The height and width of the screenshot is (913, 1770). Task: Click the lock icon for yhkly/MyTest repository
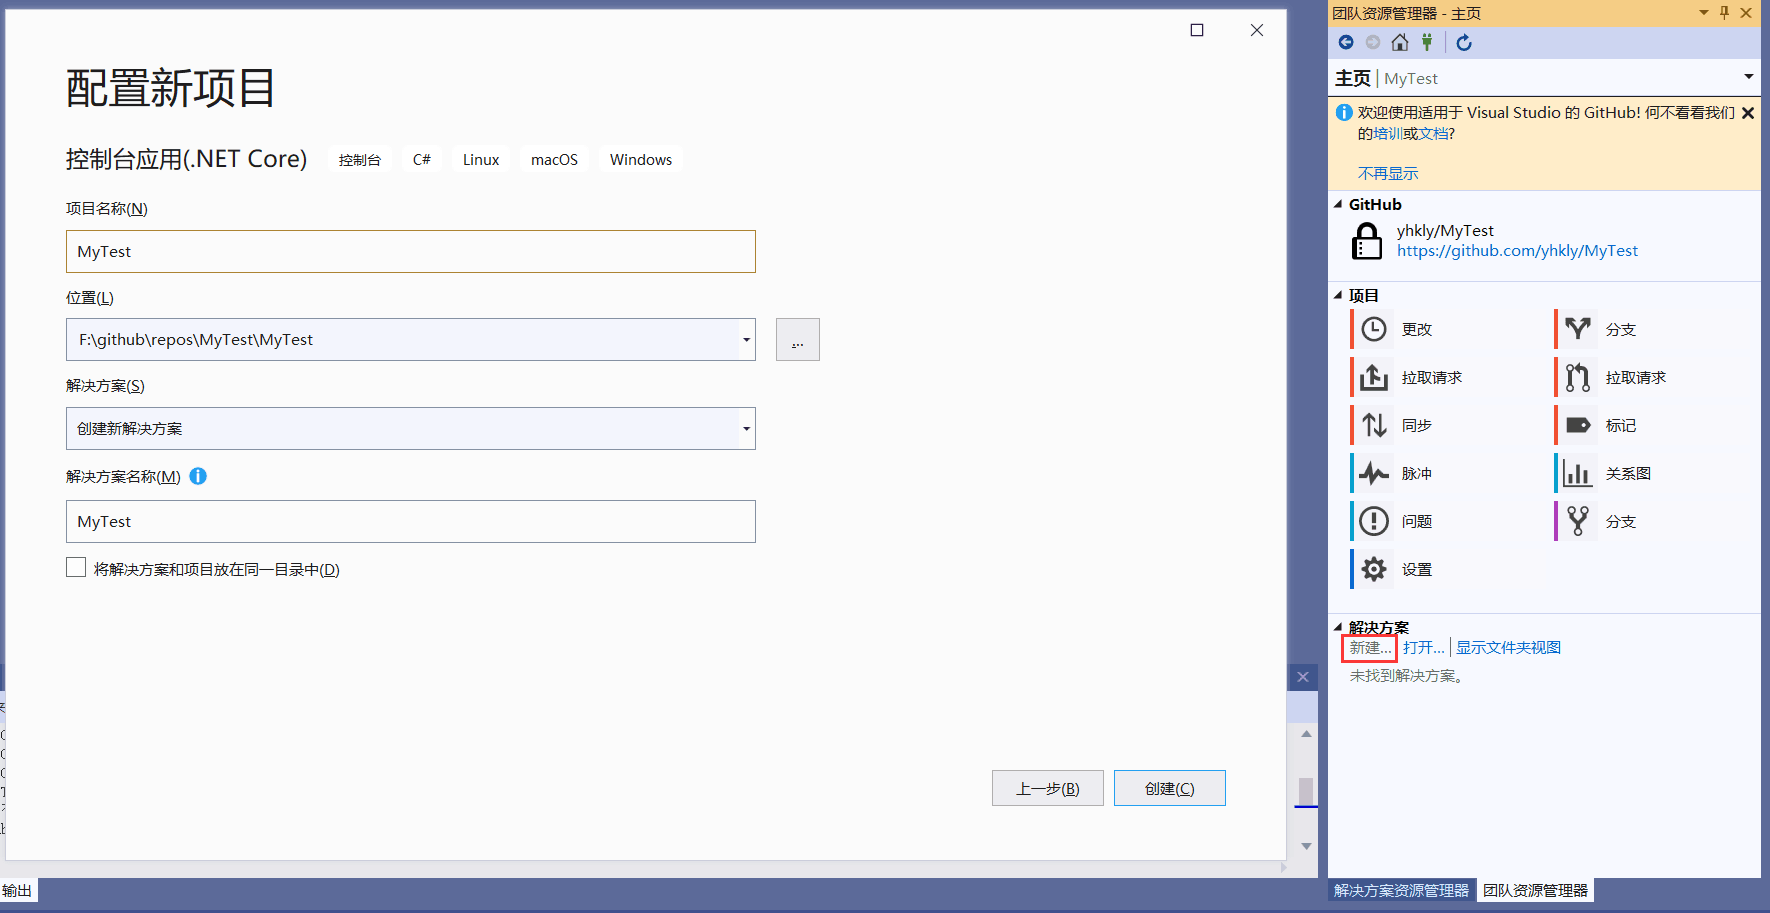click(x=1367, y=241)
